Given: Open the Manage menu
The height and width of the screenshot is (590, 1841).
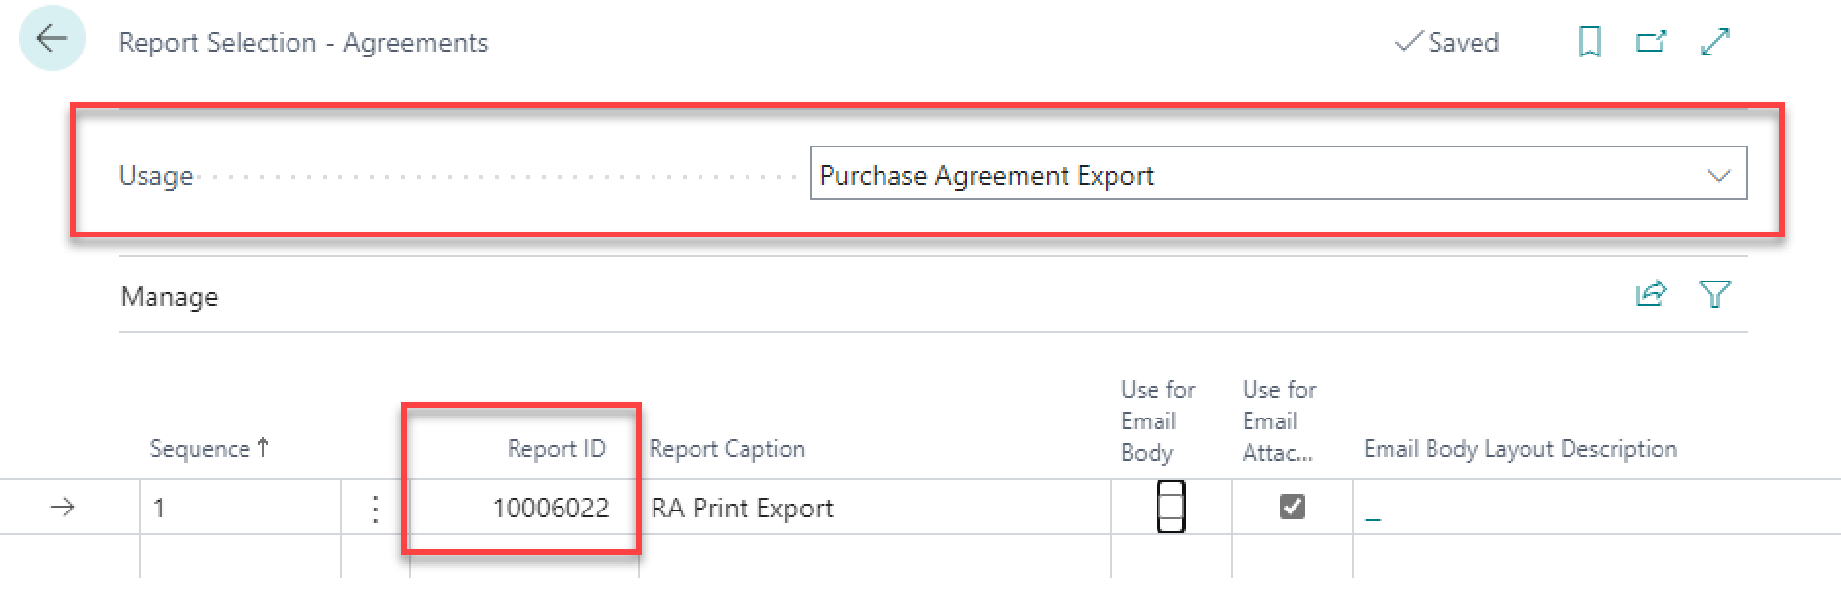Looking at the screenshot, I should coord(169,297).
